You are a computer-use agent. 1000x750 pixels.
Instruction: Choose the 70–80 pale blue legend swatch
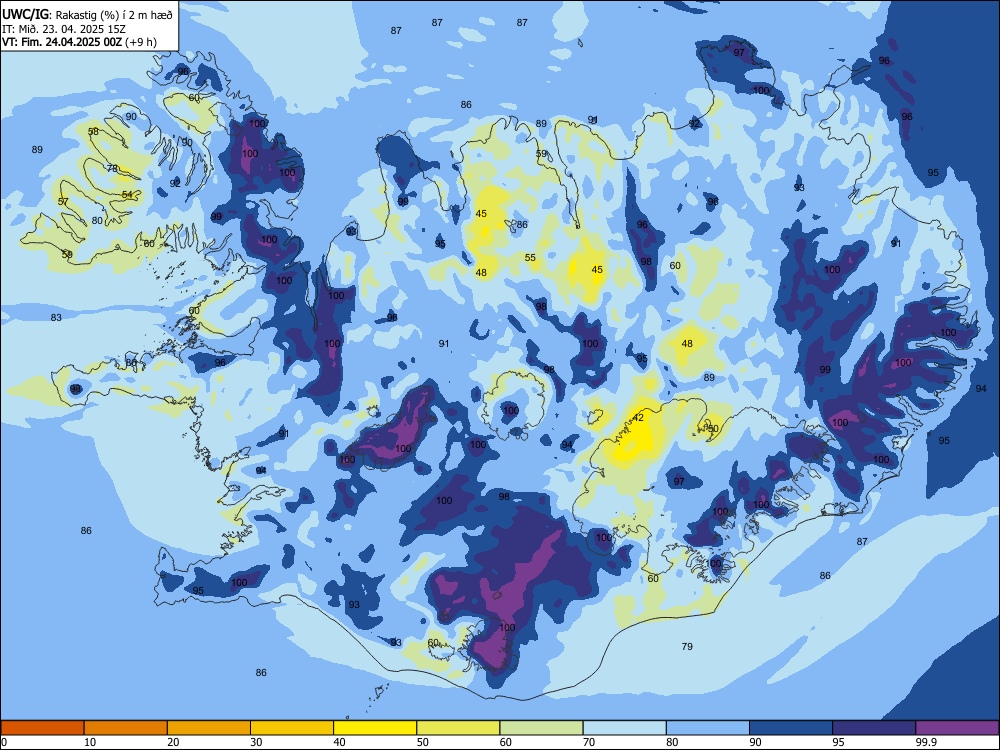[x=624, y=728]
